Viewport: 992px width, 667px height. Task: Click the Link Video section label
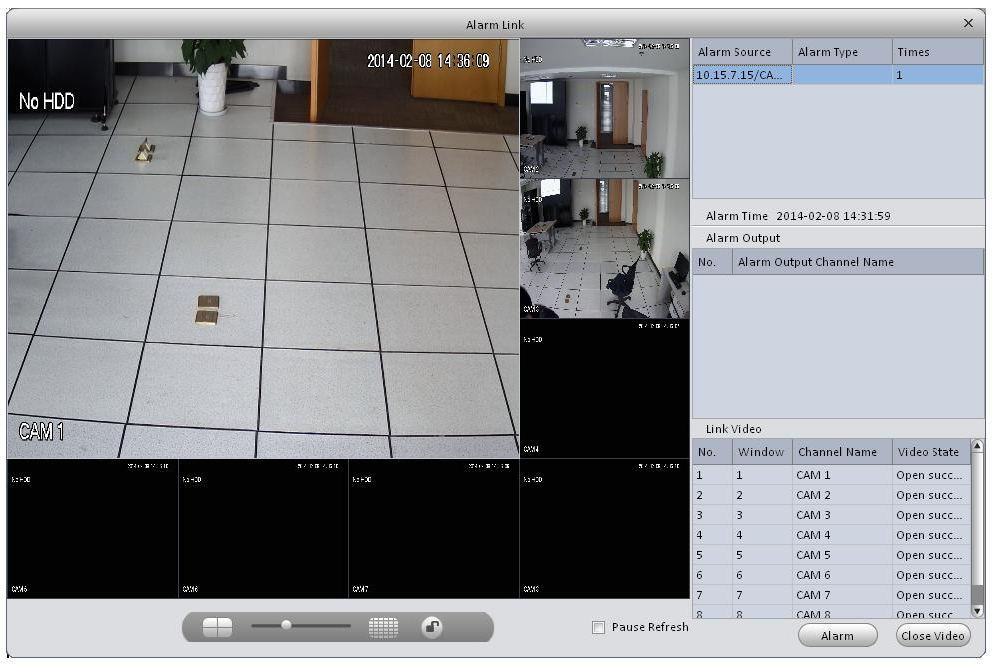tap(733, 429)
